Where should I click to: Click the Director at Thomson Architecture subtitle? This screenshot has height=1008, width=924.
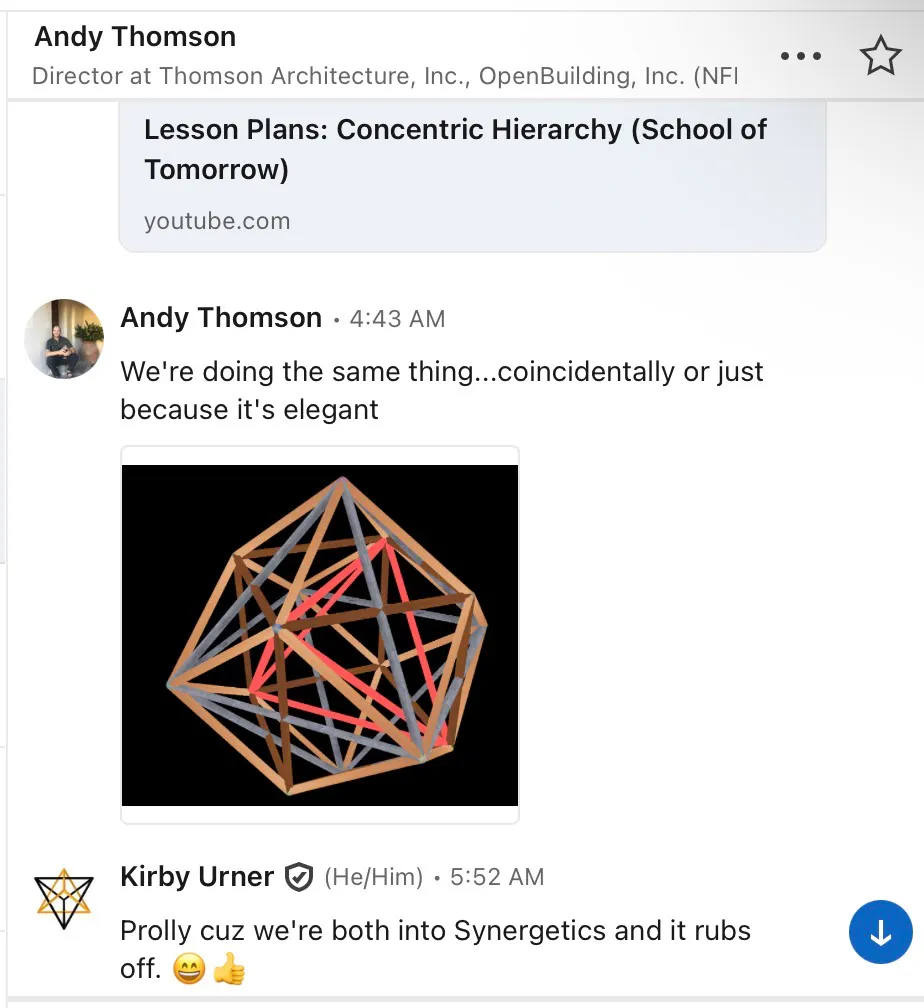pyautogui.click(x=385, y=77)
